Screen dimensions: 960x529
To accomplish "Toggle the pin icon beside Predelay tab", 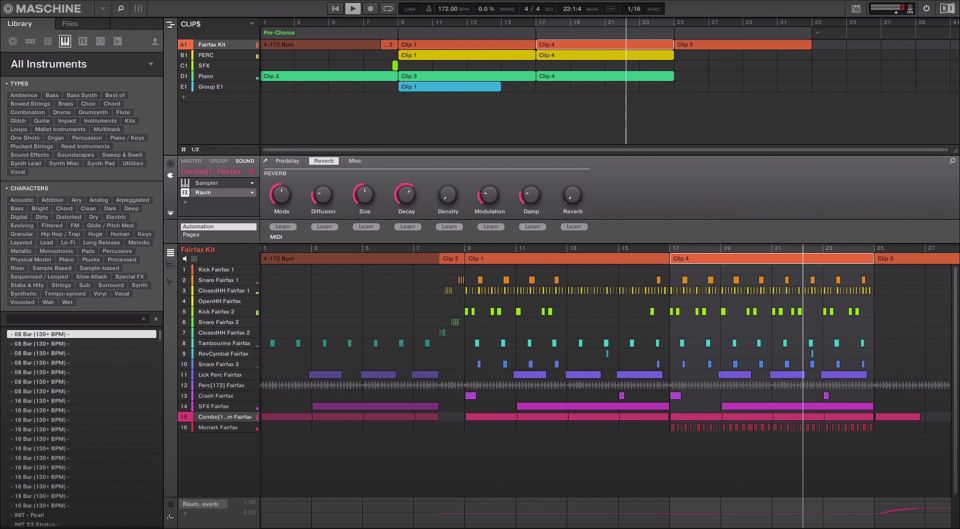I will coord(265,161).
